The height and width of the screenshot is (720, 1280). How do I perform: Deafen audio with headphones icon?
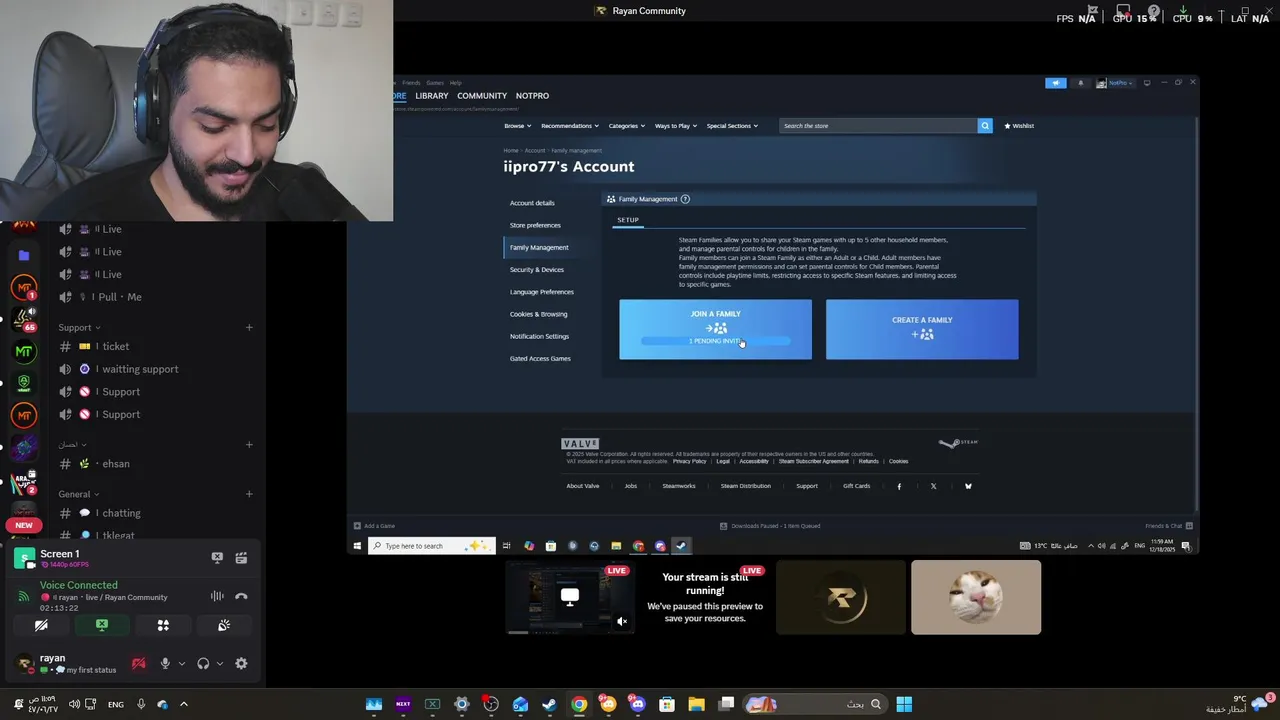pos(203,663)
